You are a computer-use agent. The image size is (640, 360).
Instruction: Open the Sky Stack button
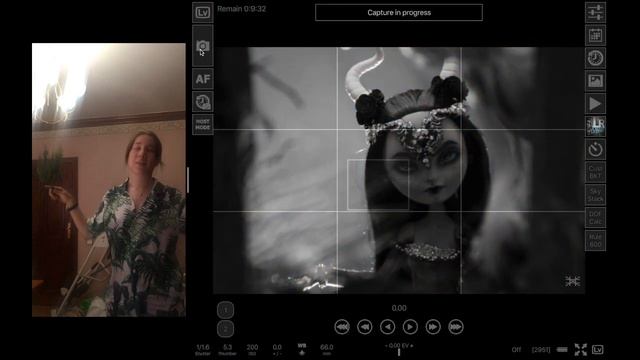595,195
